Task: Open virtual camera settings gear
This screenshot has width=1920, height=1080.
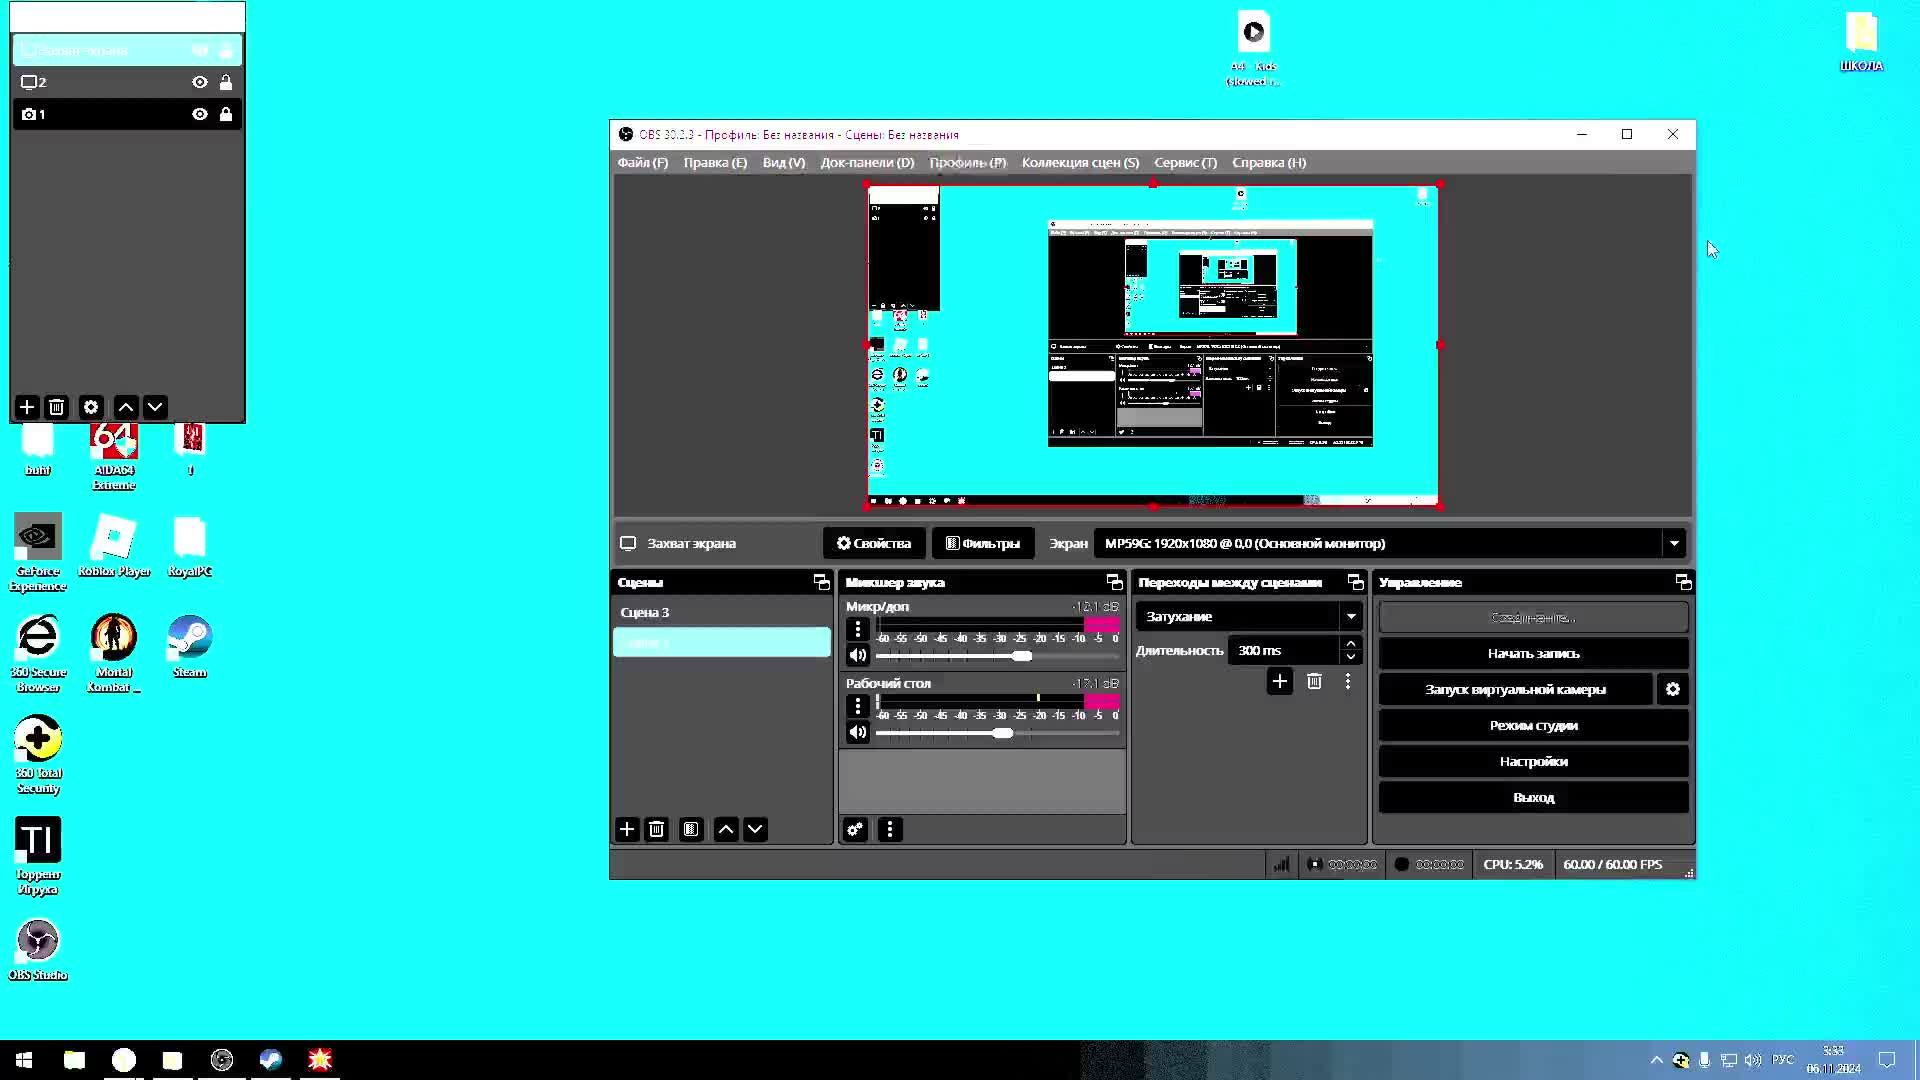Action: coord(1672,689)
